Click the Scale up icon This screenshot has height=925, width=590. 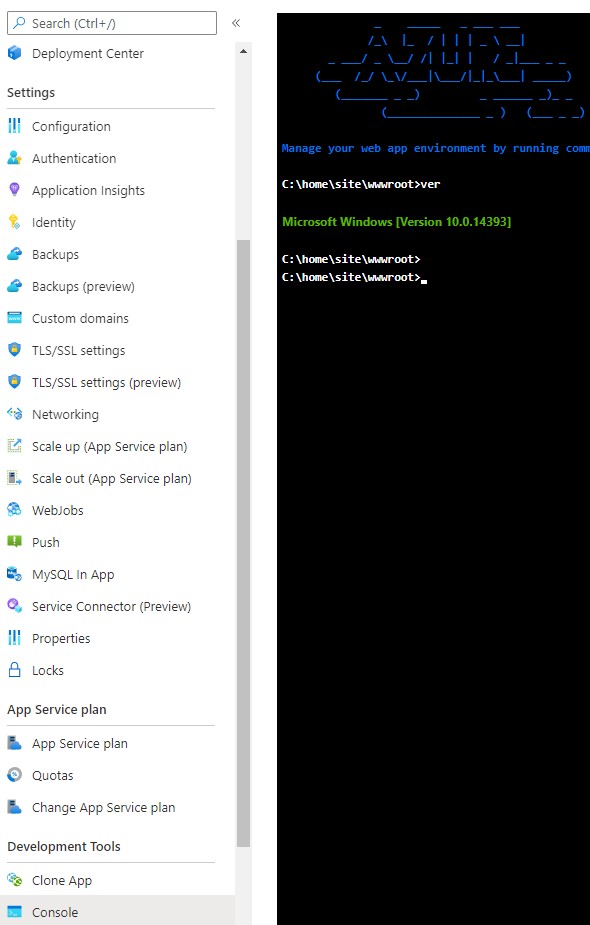[14, 446]
